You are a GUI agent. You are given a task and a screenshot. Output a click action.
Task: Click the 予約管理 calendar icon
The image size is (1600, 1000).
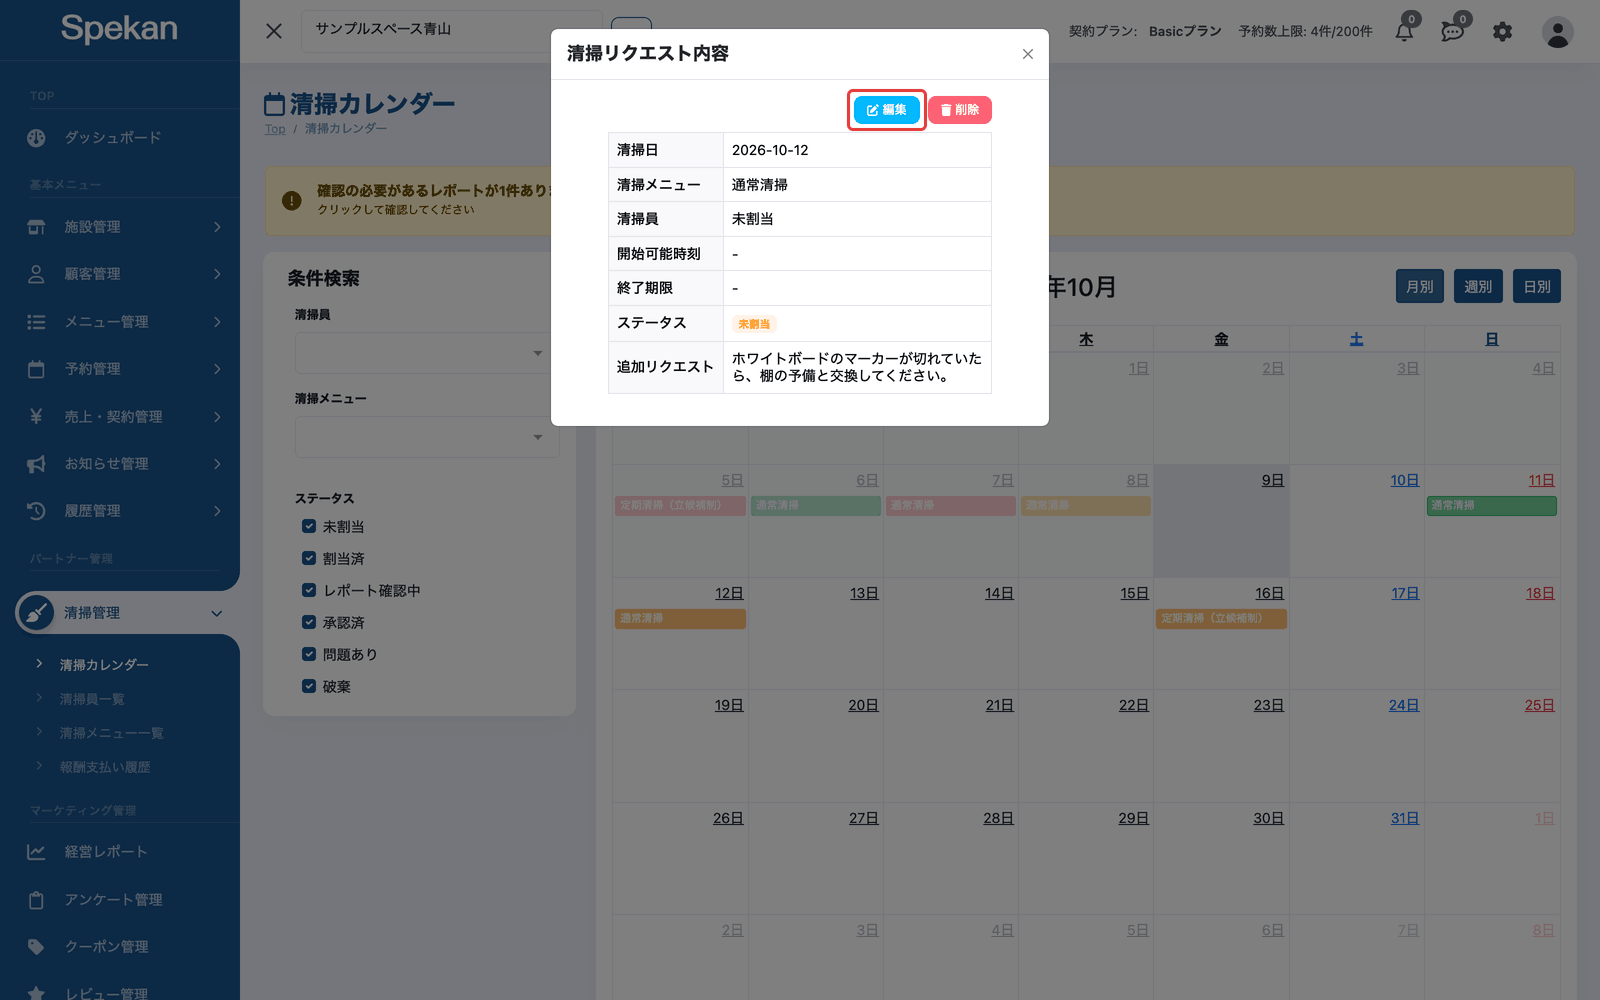point(36,369)
